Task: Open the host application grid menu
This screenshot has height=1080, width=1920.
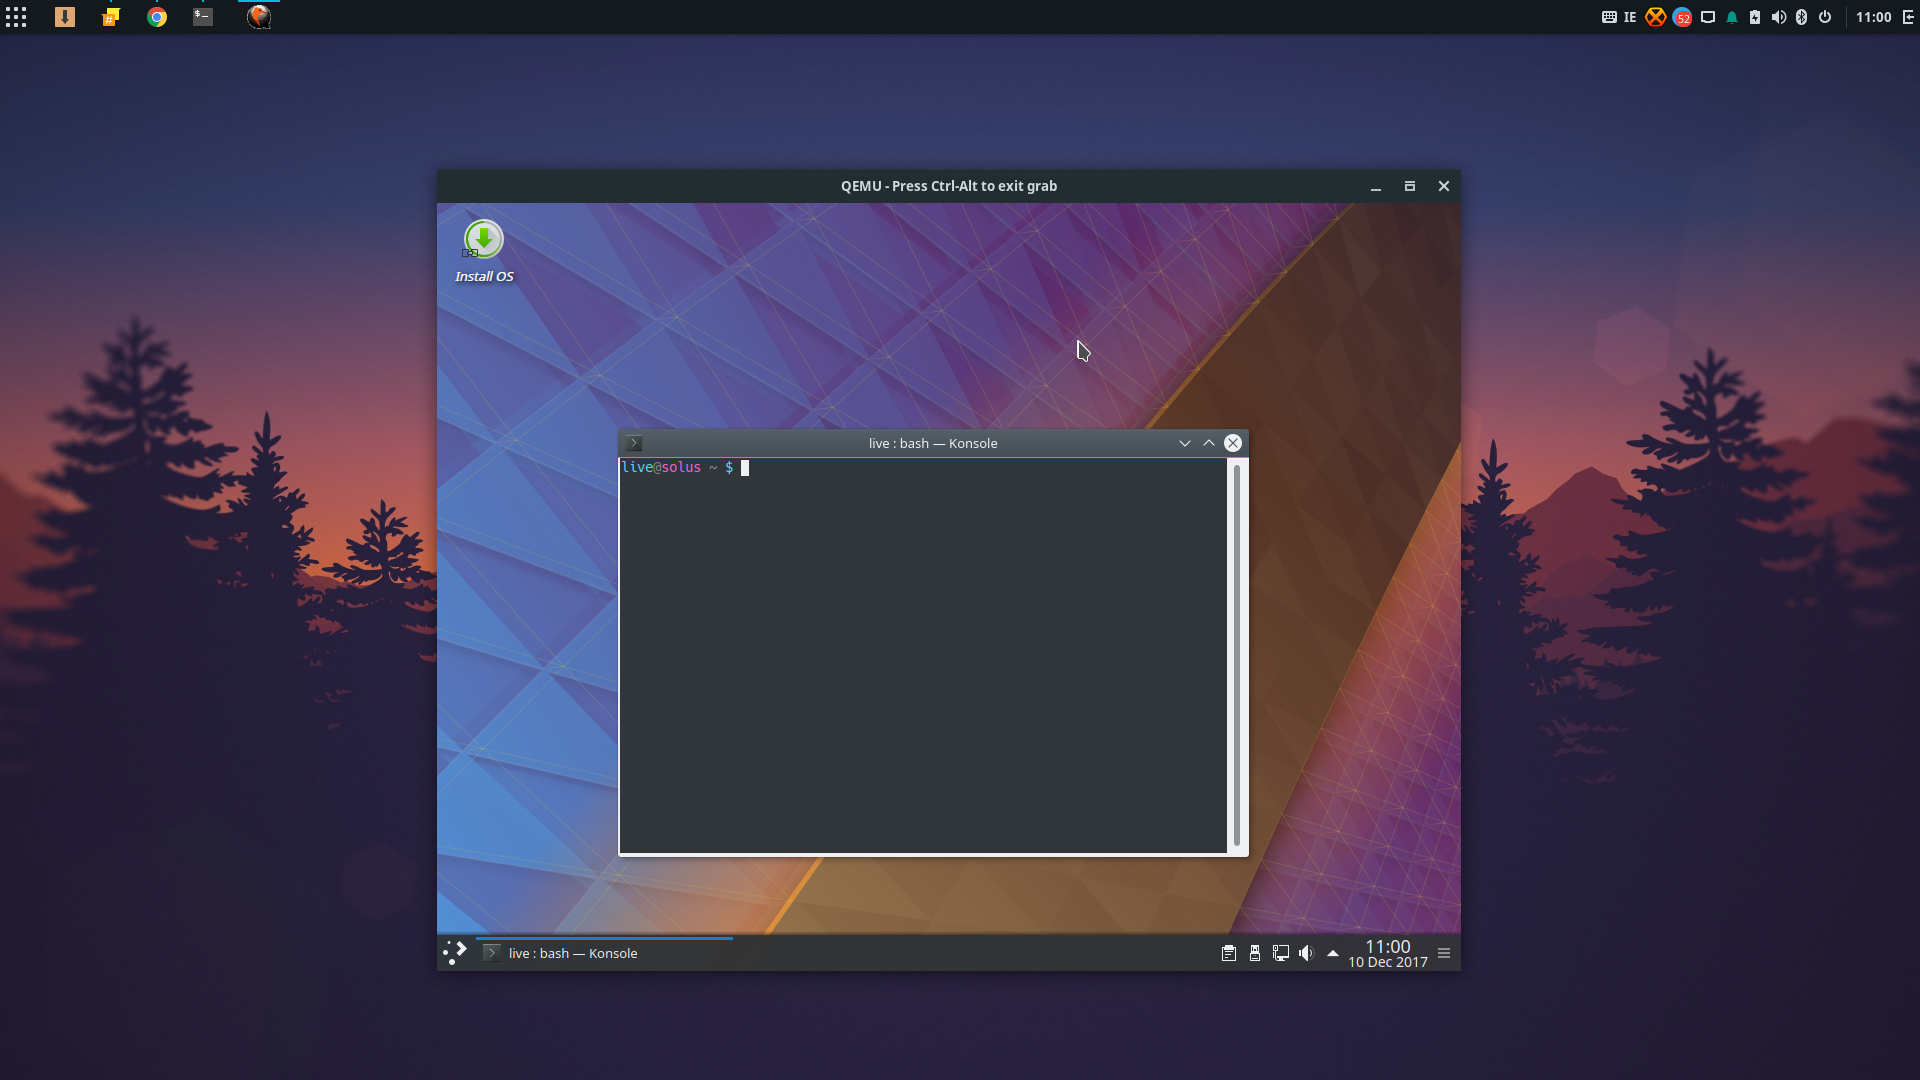Action: pos(16,17)
